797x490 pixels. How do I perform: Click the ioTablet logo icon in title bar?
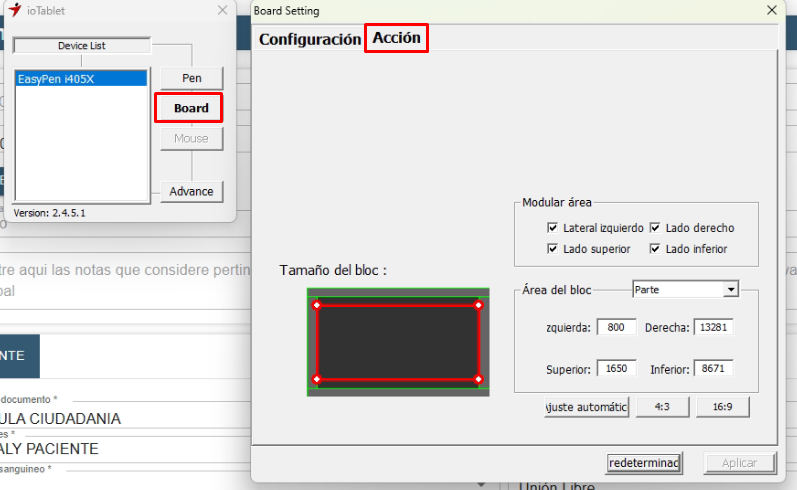[14, 10]
